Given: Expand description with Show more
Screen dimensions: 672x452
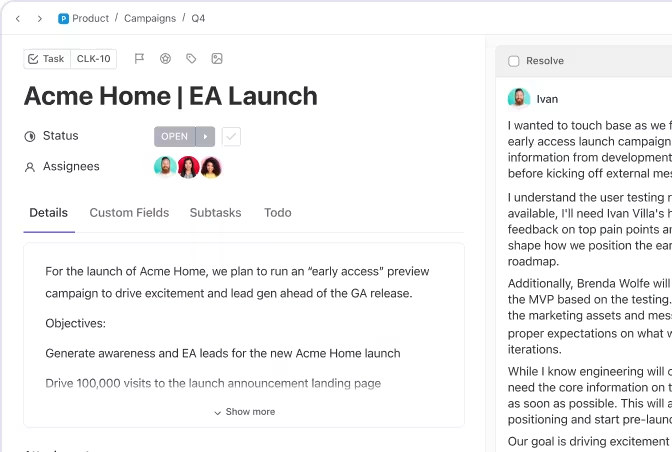Looking at the screenshot, I should [x=244, y=412].
